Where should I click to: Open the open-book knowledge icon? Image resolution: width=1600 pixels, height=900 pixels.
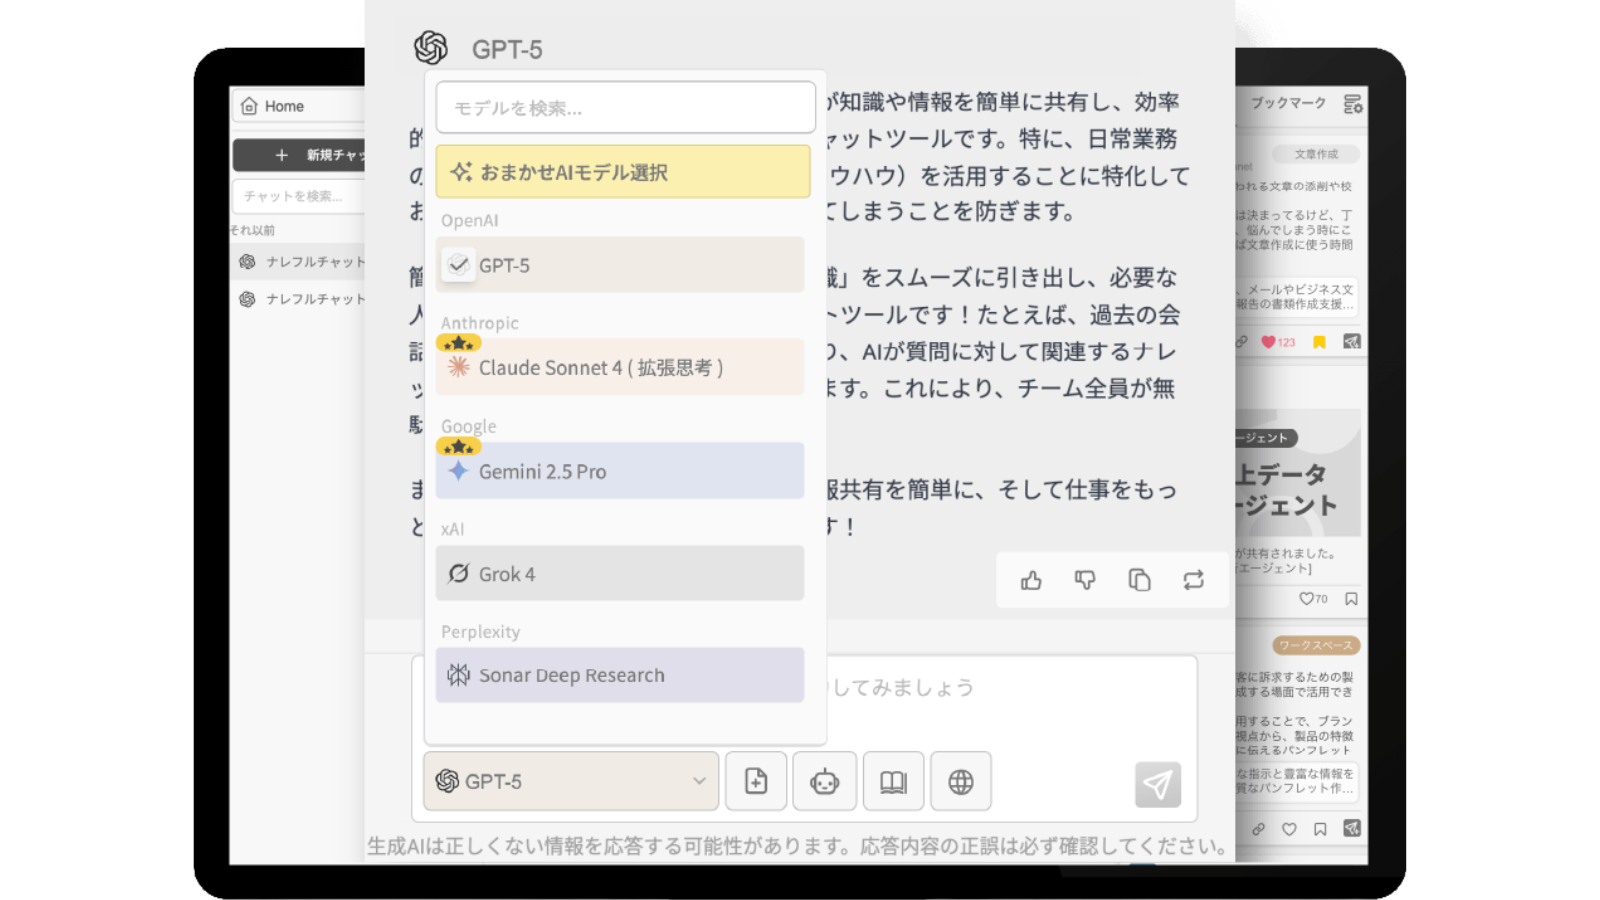pyautogui.click(x=893, y=781)
